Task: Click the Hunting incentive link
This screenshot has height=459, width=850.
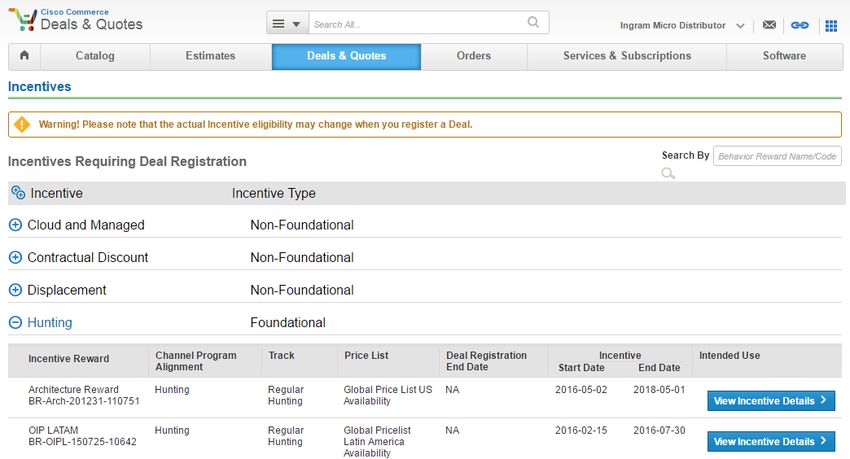Action: (49, 322)
